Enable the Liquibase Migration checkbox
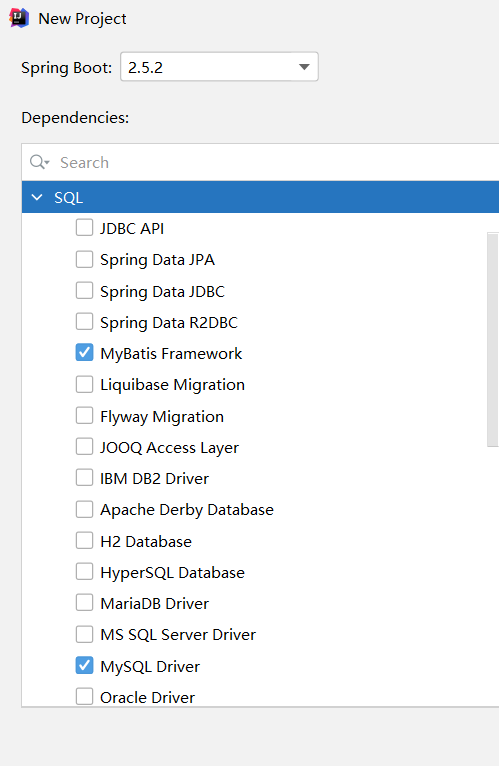This screenshot has height=766, width=499. pos(85,384)
